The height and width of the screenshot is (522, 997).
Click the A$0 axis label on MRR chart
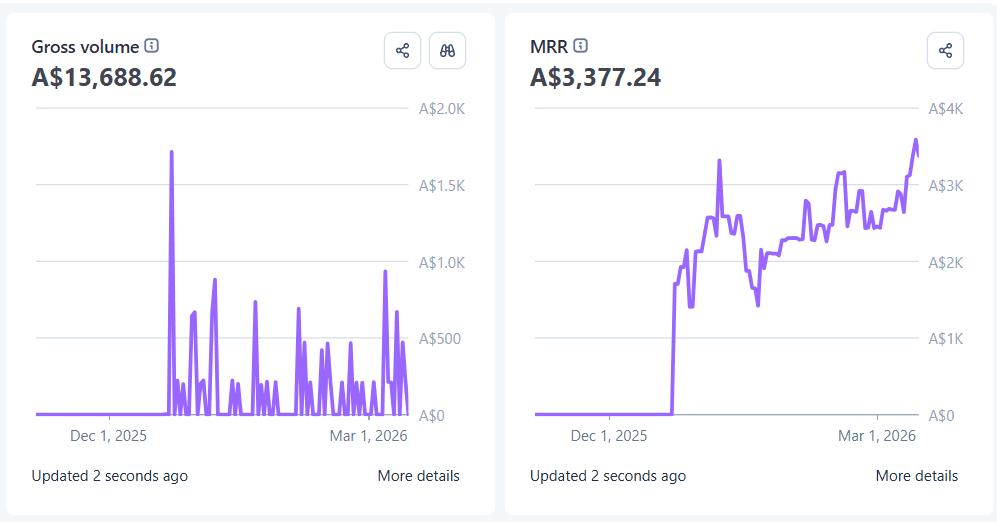[942, 416]
